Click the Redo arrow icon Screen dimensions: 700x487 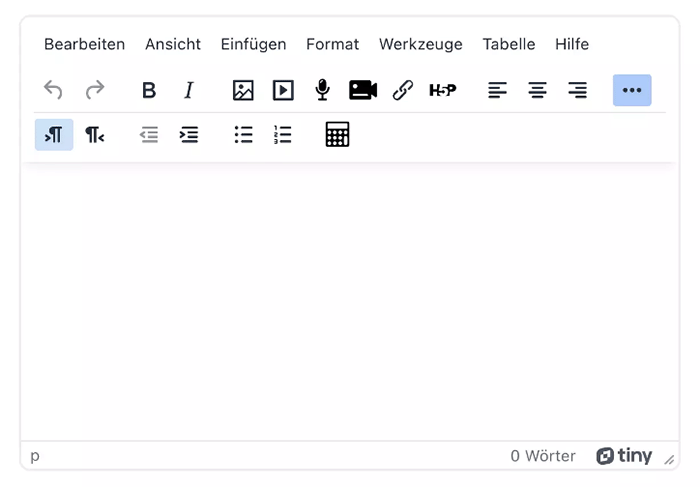pyautogui.click(x=94, y=91)
